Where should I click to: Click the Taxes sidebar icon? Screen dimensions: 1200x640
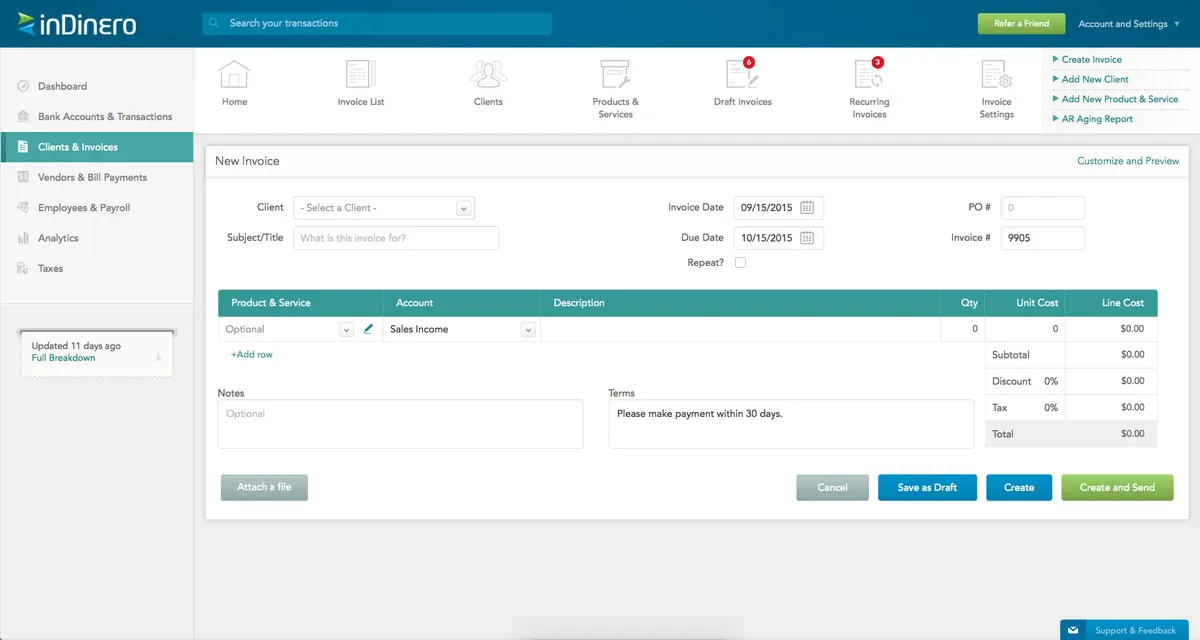pyautogui.click(x=23, y=268)
